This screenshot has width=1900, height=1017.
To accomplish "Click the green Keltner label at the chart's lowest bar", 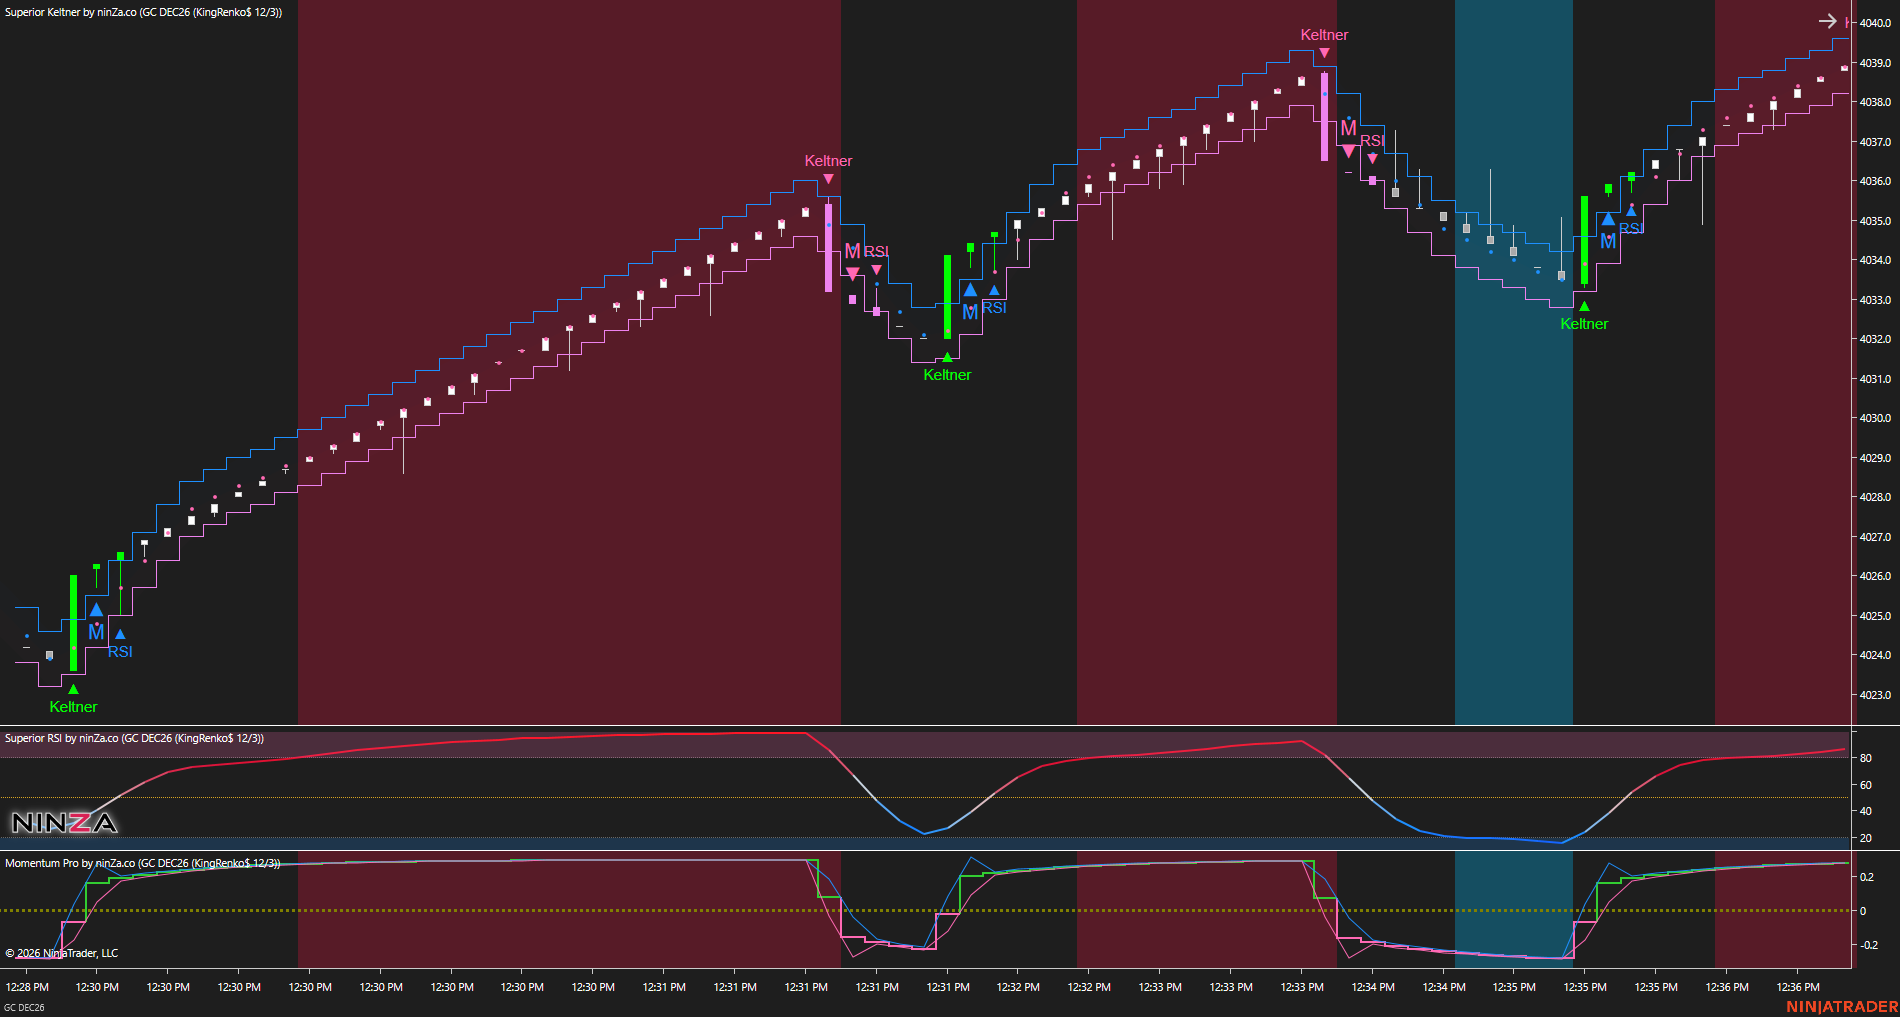I will (73, 707).
